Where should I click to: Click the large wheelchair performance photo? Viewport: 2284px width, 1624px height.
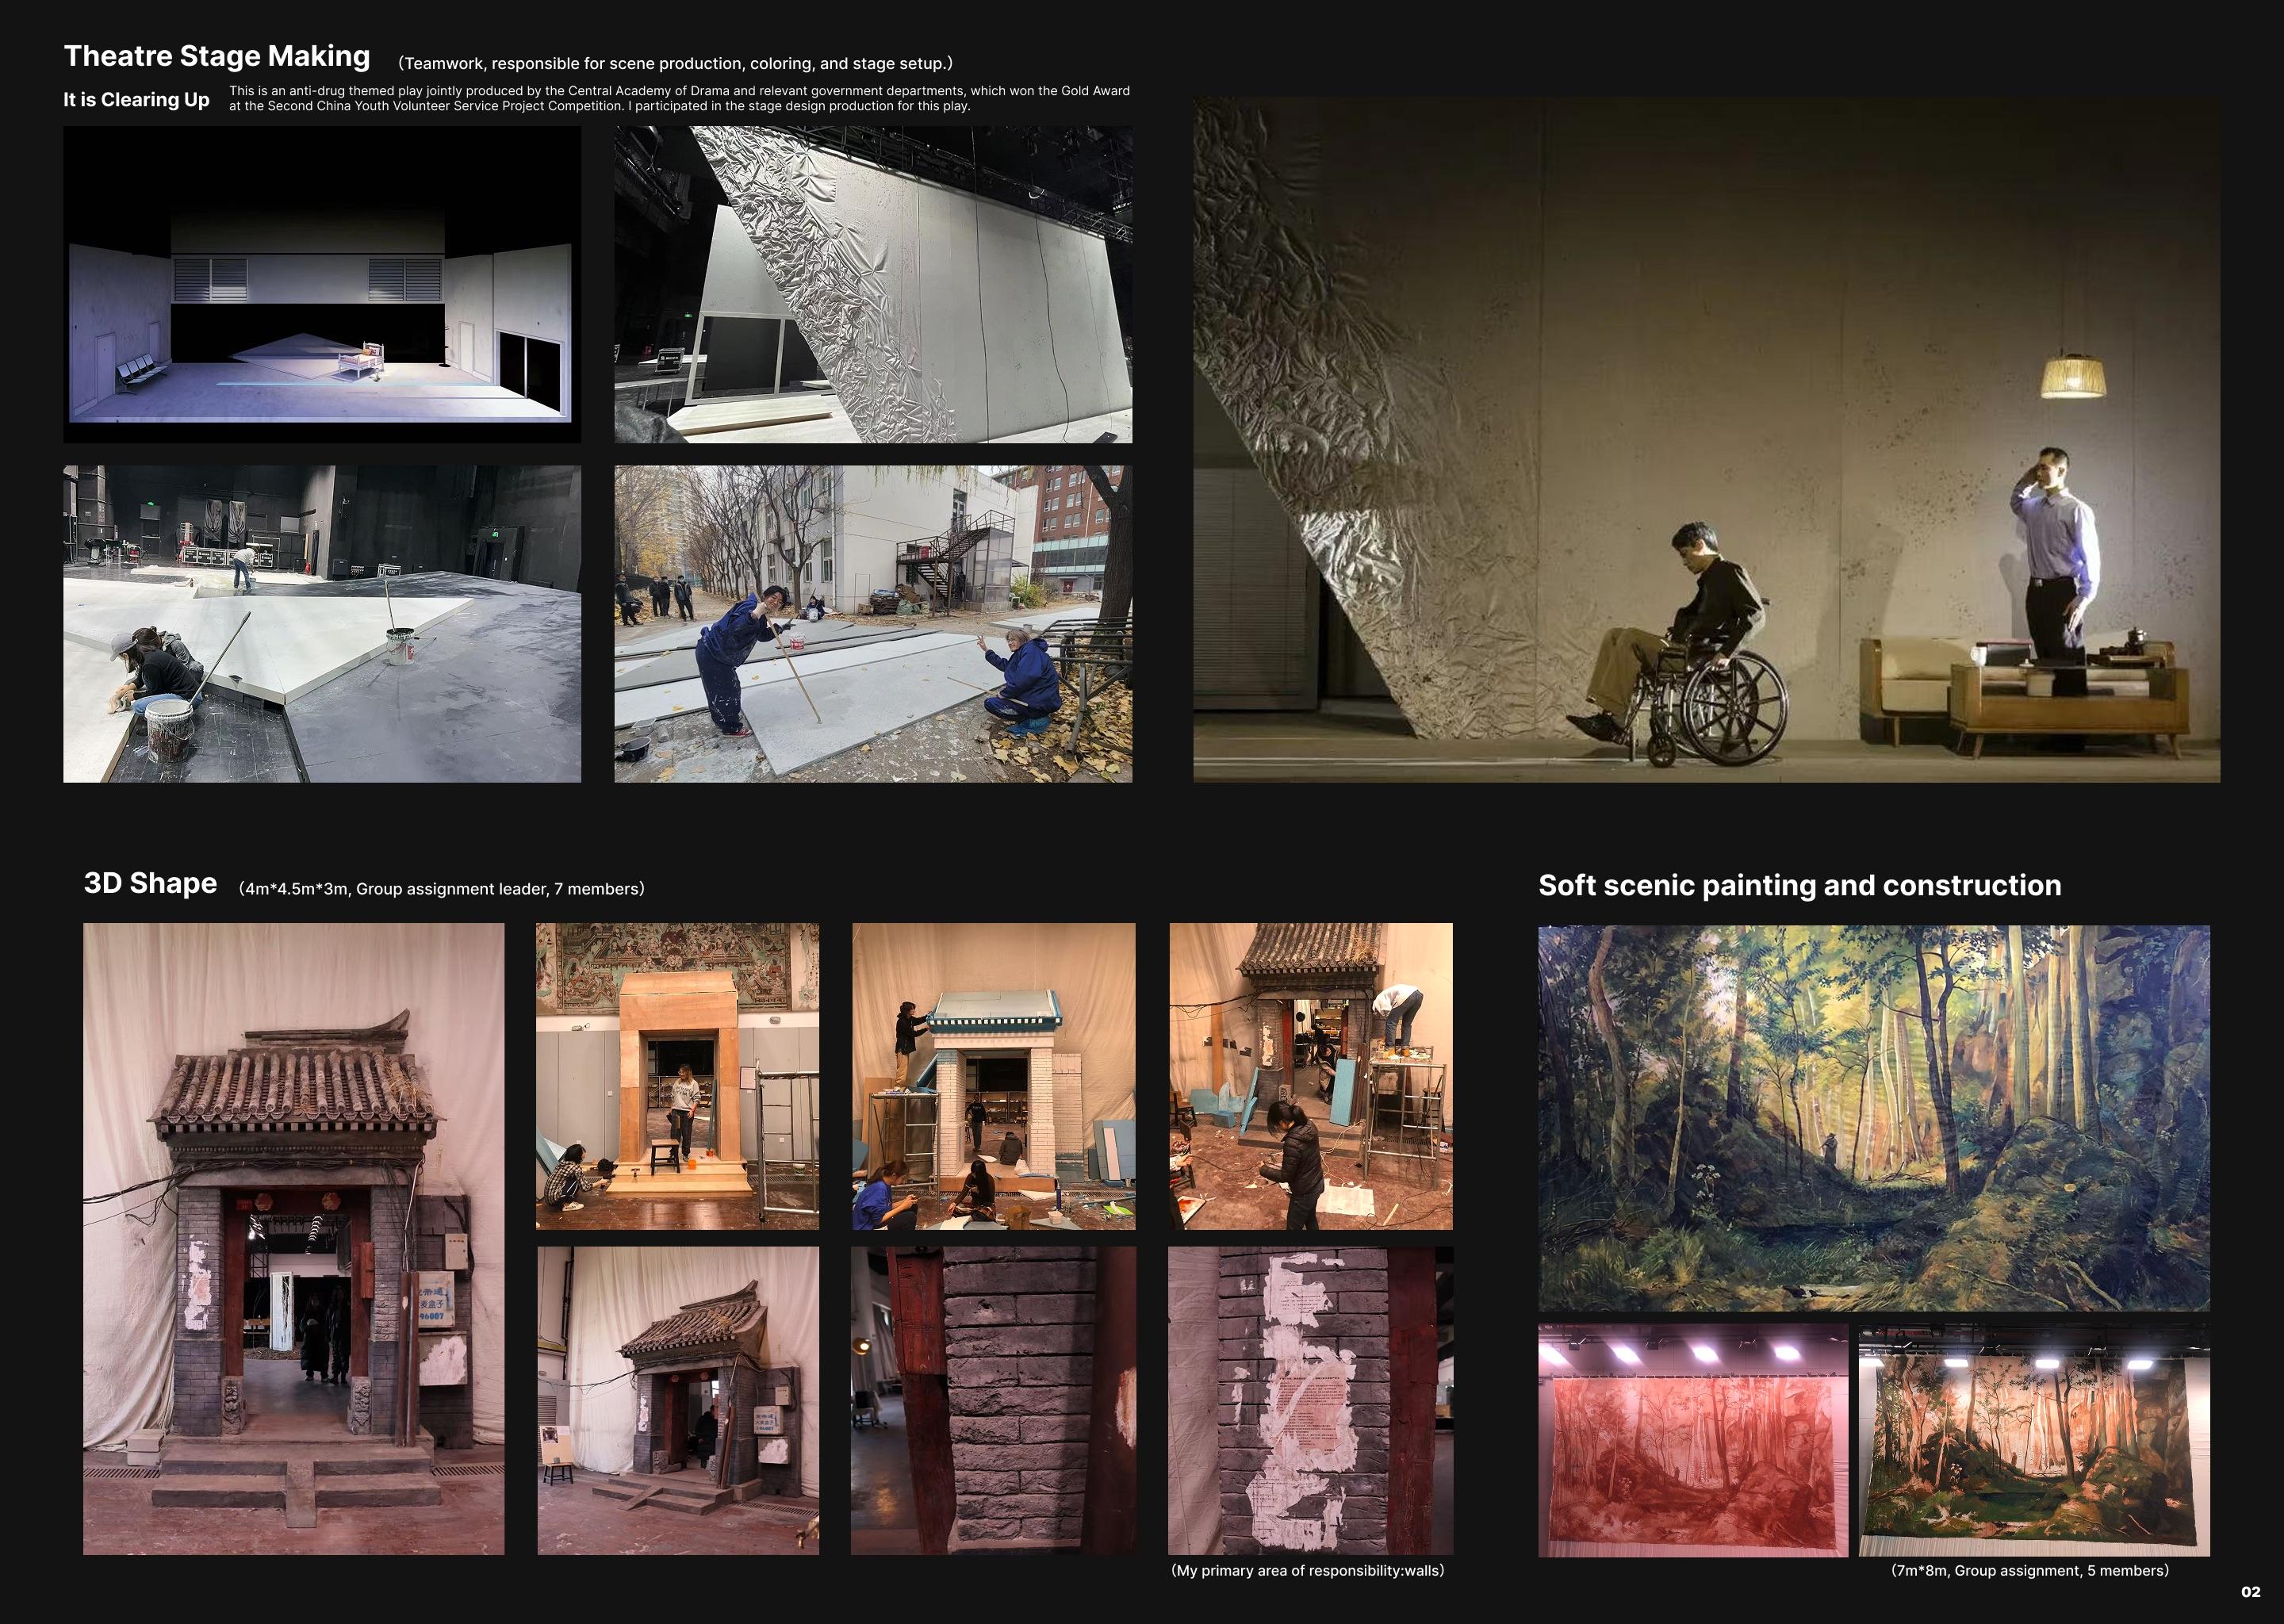coord(1706,440)
